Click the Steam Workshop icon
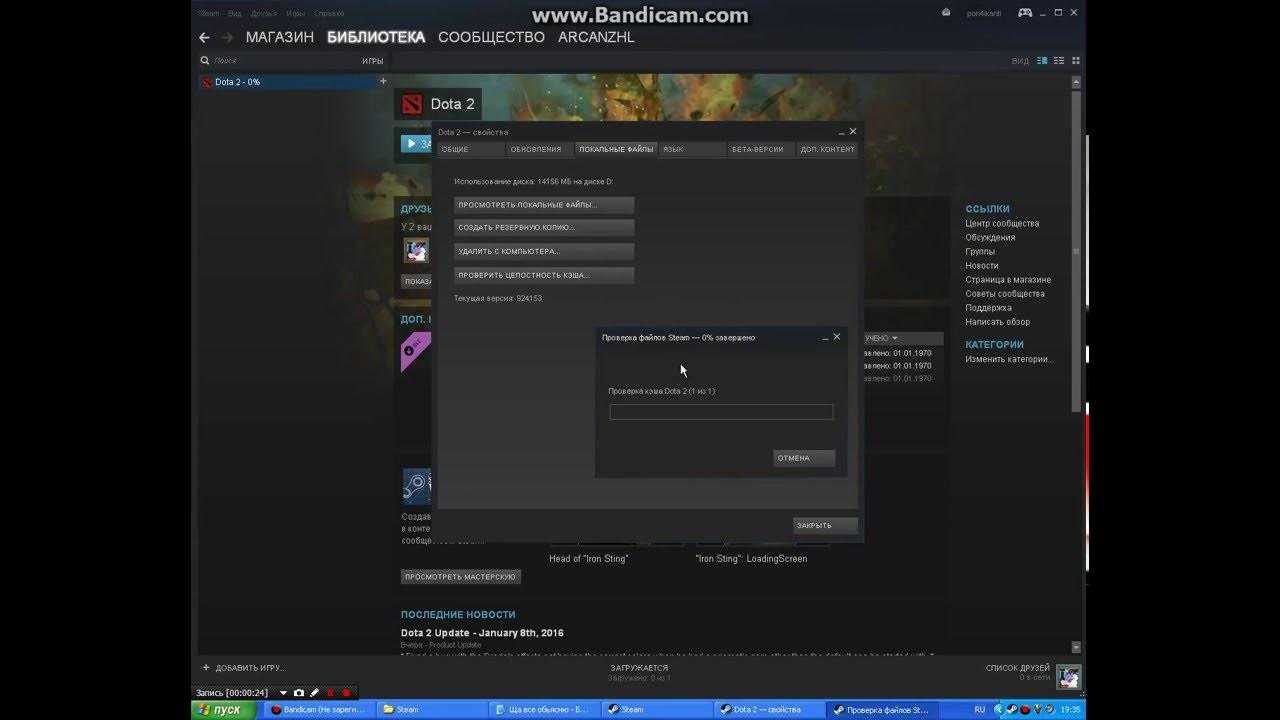Viewport: 1280px width, 720px height. pyautogui.click(x=416, y=486)
